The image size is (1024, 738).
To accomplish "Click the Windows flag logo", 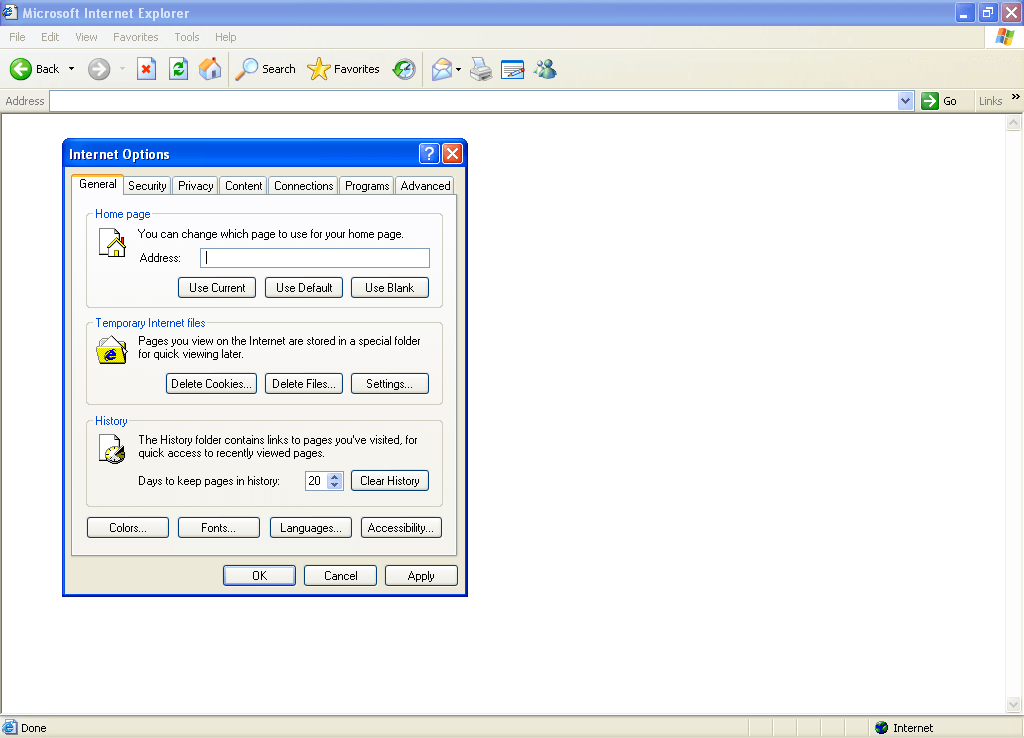I will click(x=1004, y=37).
